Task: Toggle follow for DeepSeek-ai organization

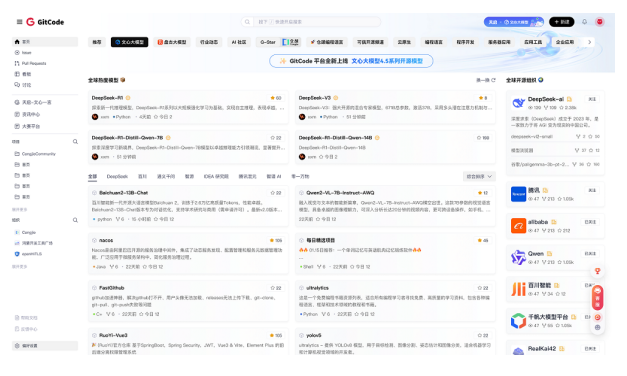Action: click(x=592, y=99)
